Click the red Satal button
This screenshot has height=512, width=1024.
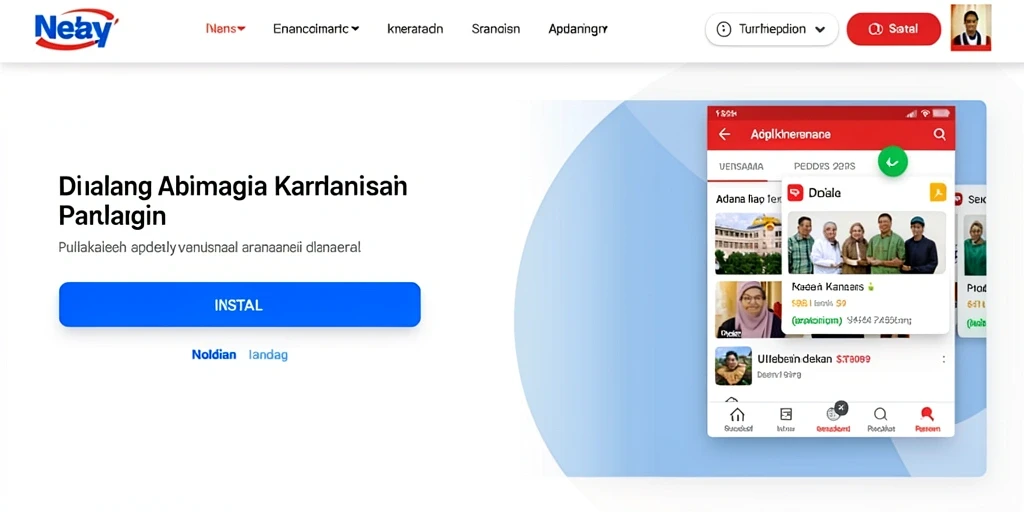[x=893, y=29]
